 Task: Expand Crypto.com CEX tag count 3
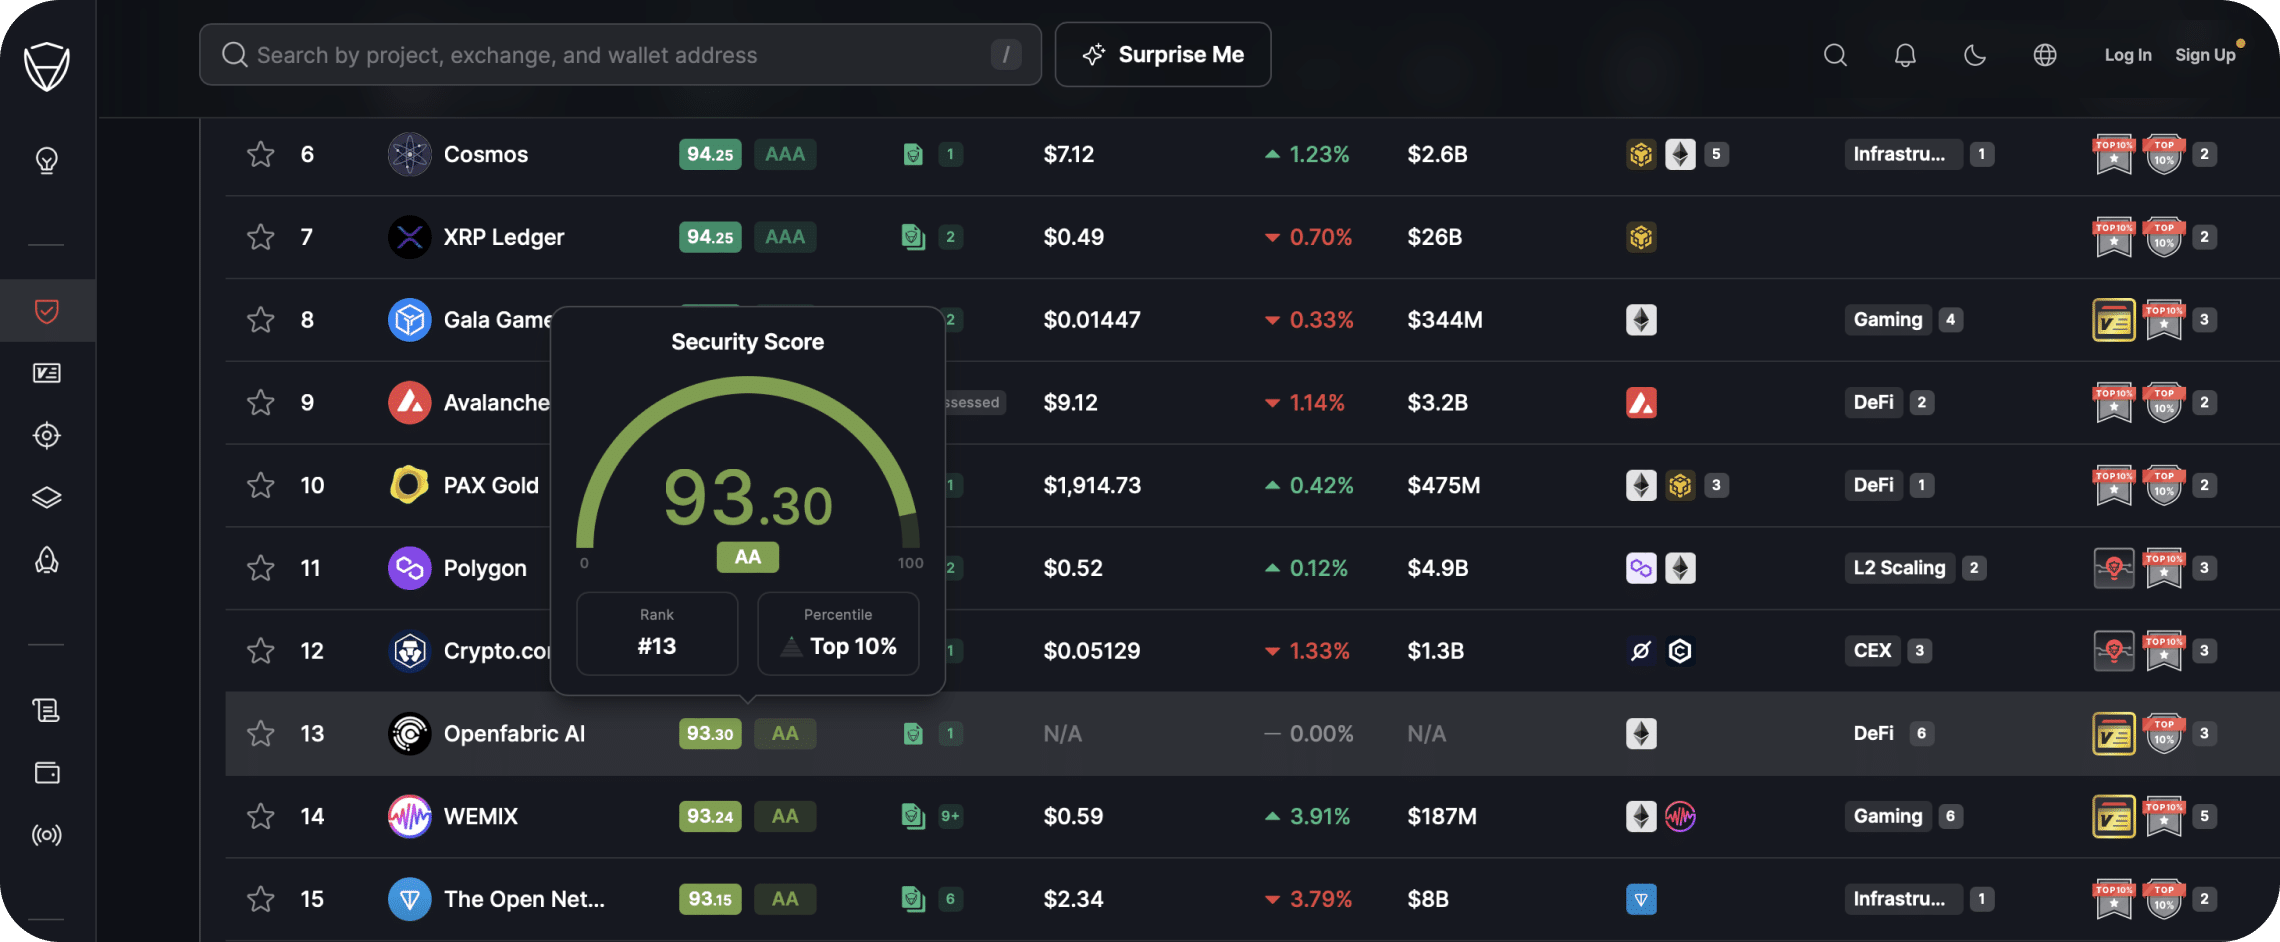[1919, 651]
